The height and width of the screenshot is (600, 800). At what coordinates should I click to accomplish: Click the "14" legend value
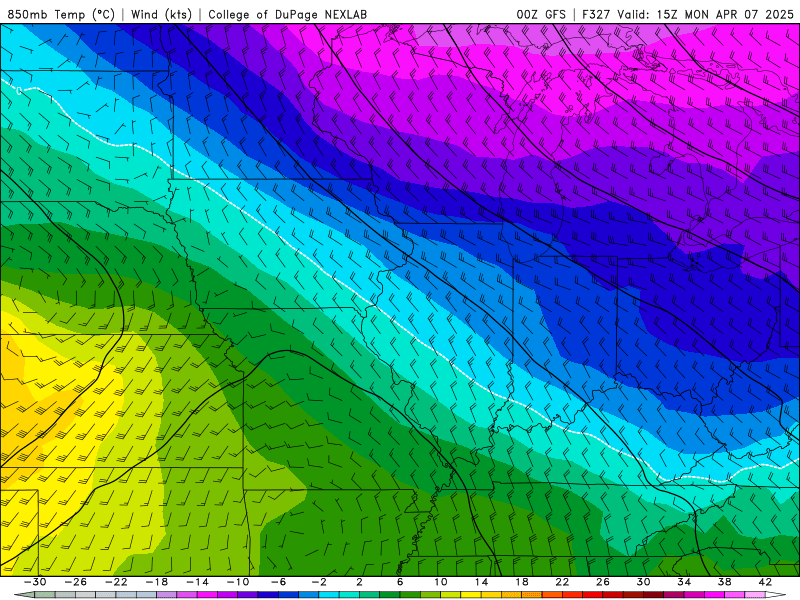482,582
